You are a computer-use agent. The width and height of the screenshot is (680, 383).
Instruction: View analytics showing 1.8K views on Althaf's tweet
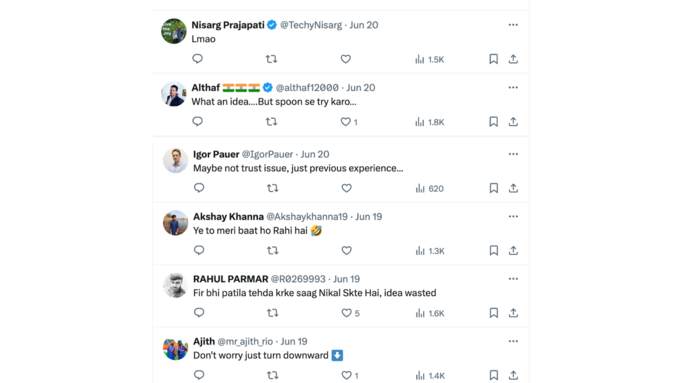(x=429, y=122)
